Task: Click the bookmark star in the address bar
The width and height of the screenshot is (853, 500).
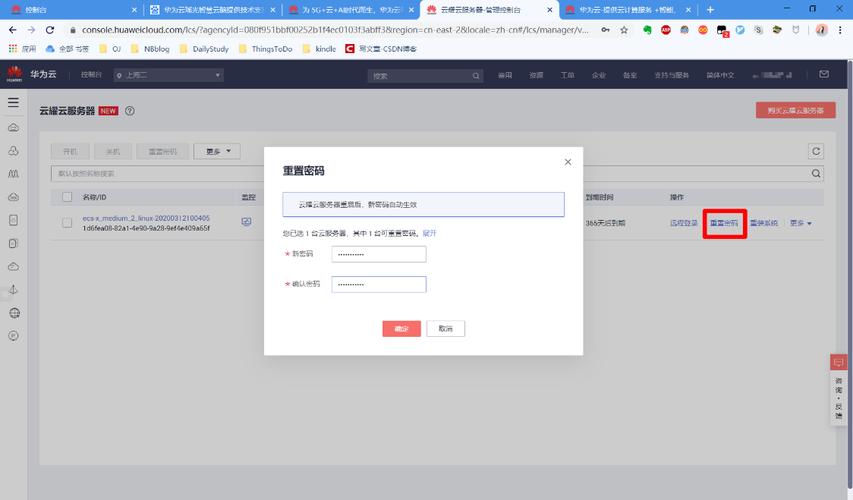Action: coord(624,30)
